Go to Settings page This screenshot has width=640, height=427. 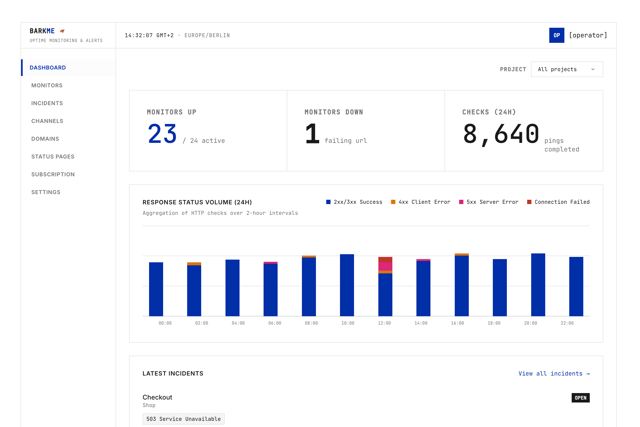(x=46, y=192)
